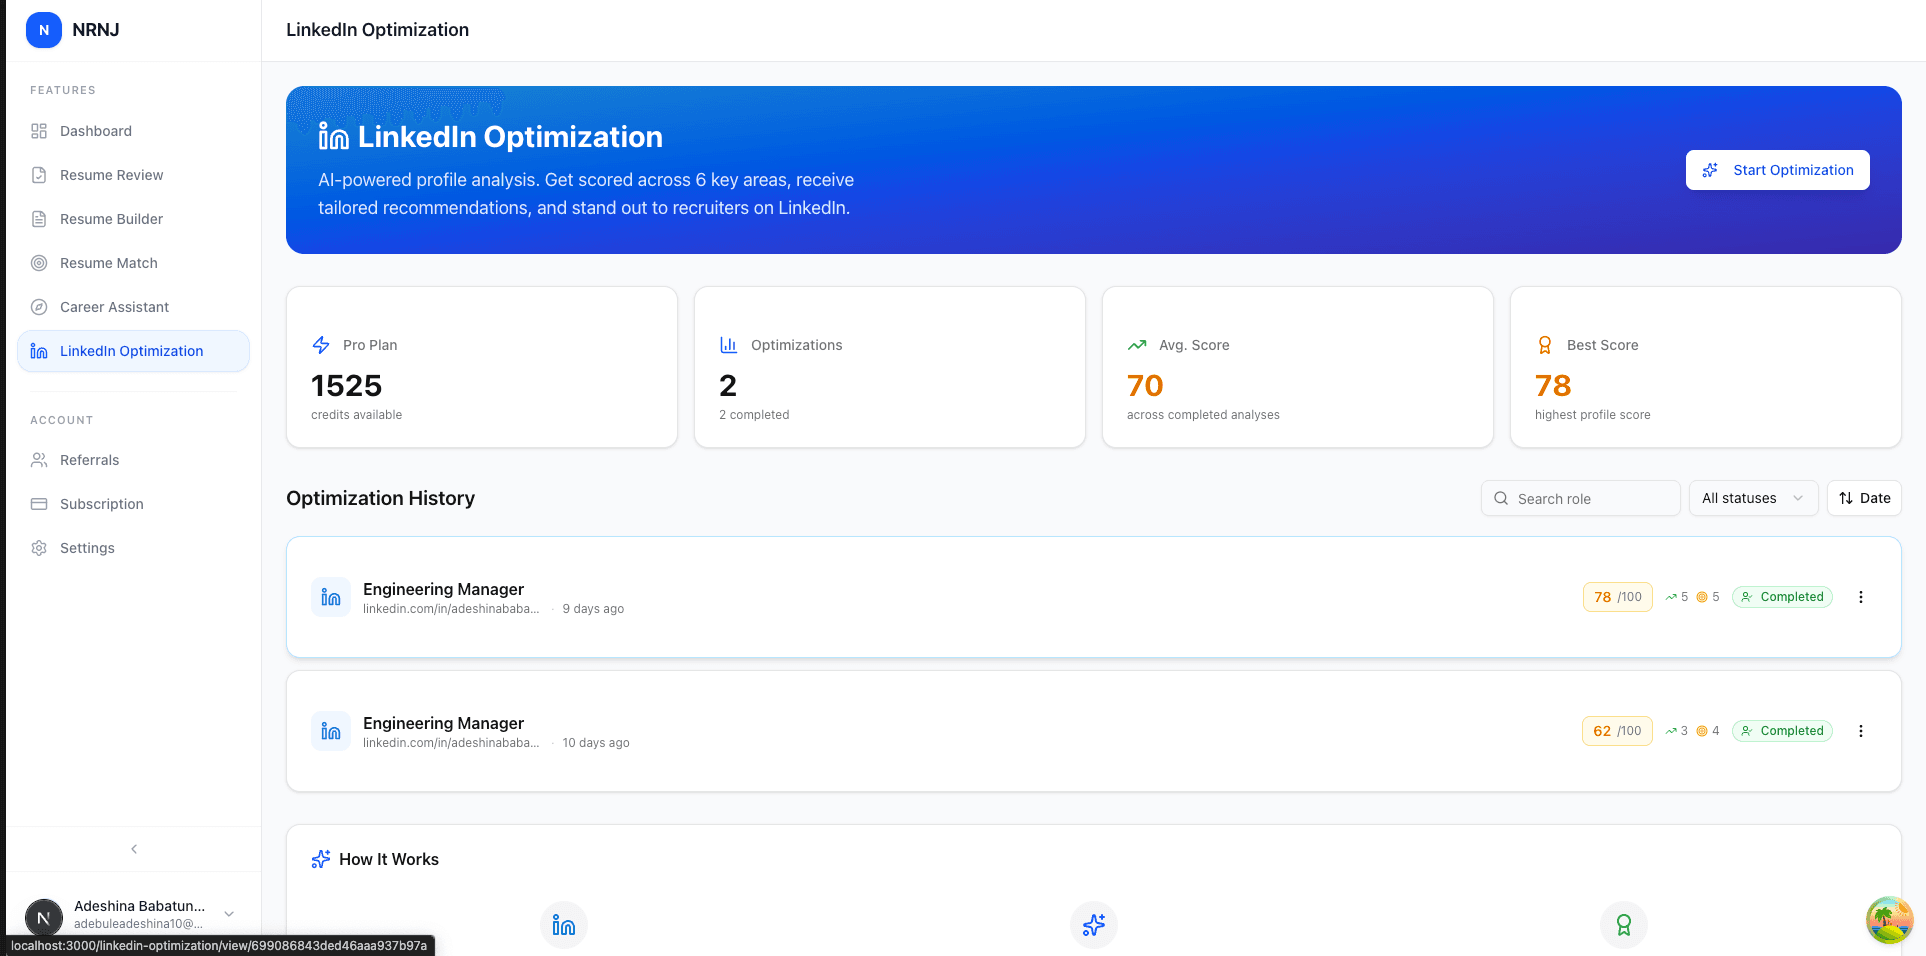Click the Referrals people icon
This screenshot has width=1926, height=956.
39,460
